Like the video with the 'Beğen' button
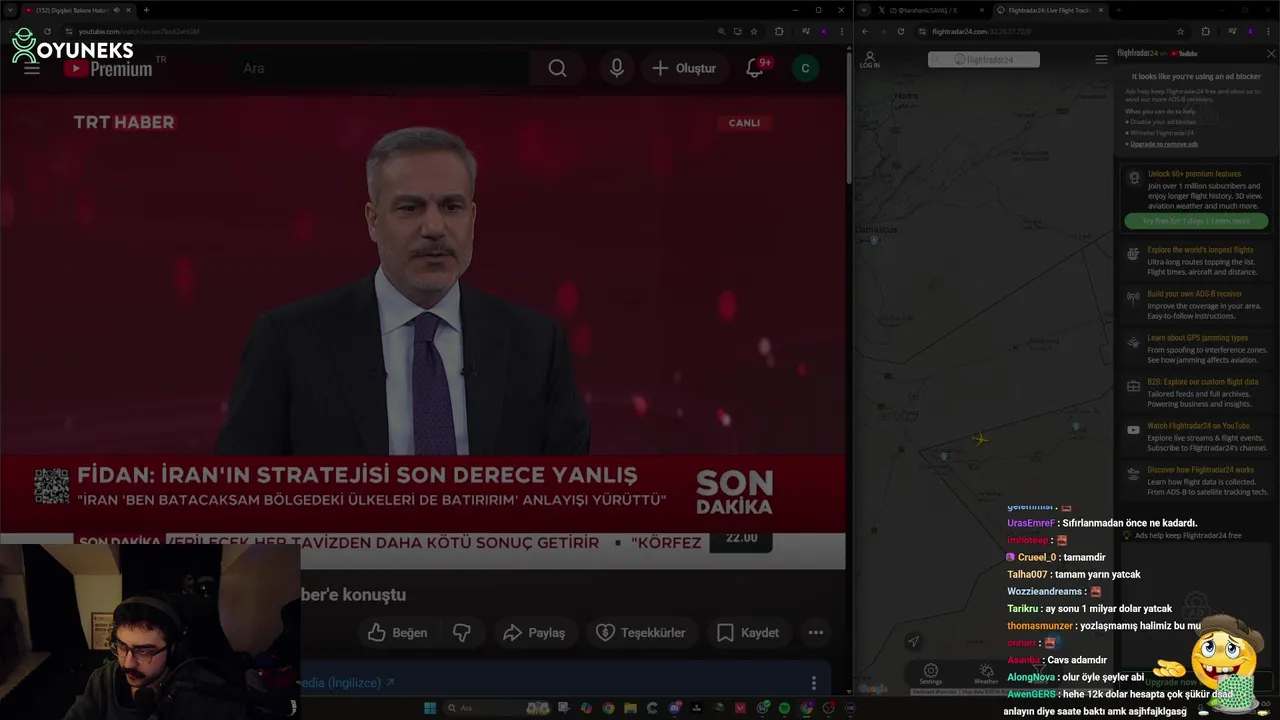This screenshot has height=720, width=1280. 398,632
